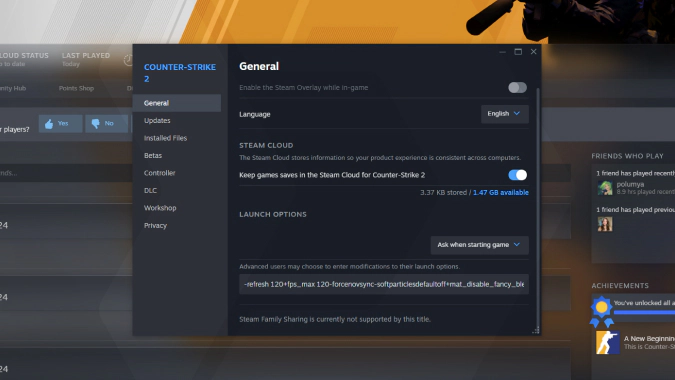675x380 pixels.
Task: Close the Counter-Strike 2 properties window
Action: [533, 52]
